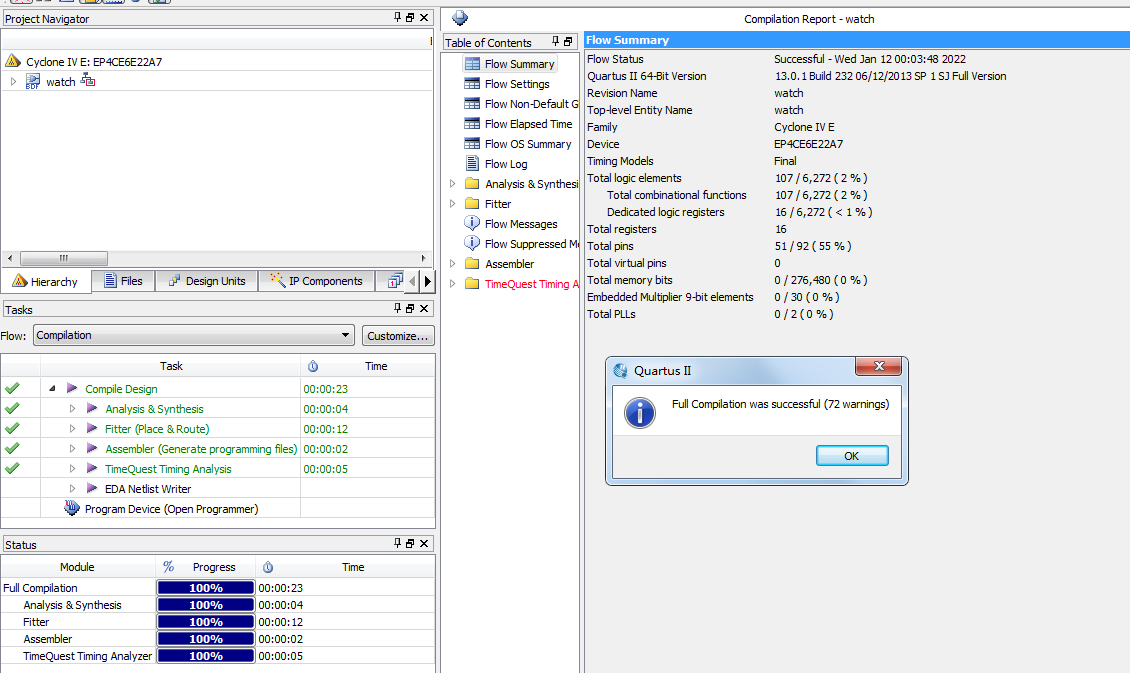
Task: Expand the Fitter (Place & Route) task
Action: click(x=72, y=429)
